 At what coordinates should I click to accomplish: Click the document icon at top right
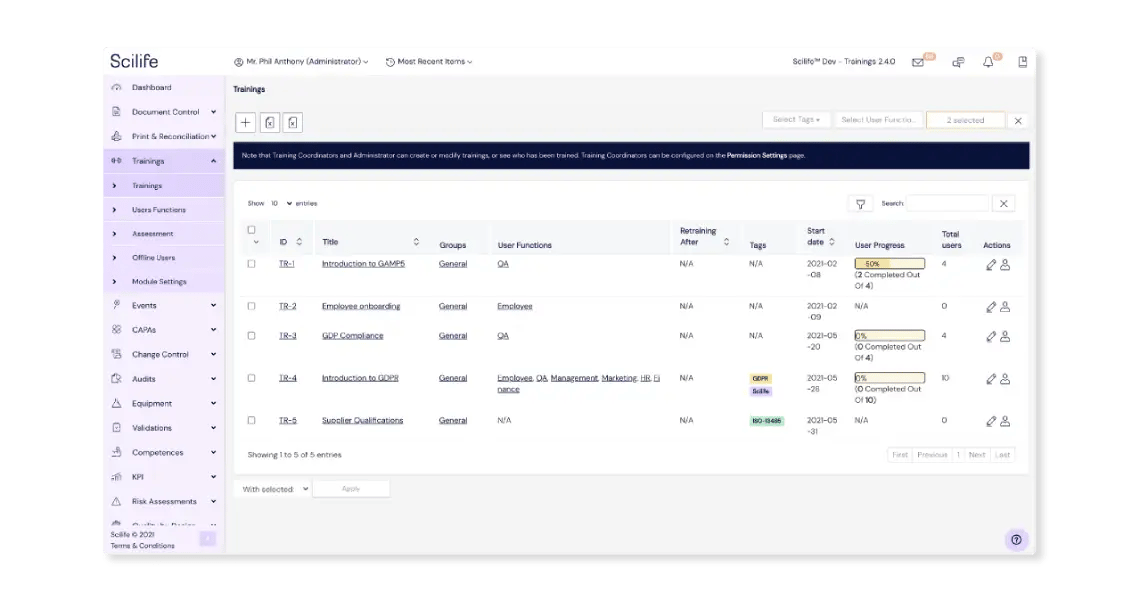pos(1022,62)
